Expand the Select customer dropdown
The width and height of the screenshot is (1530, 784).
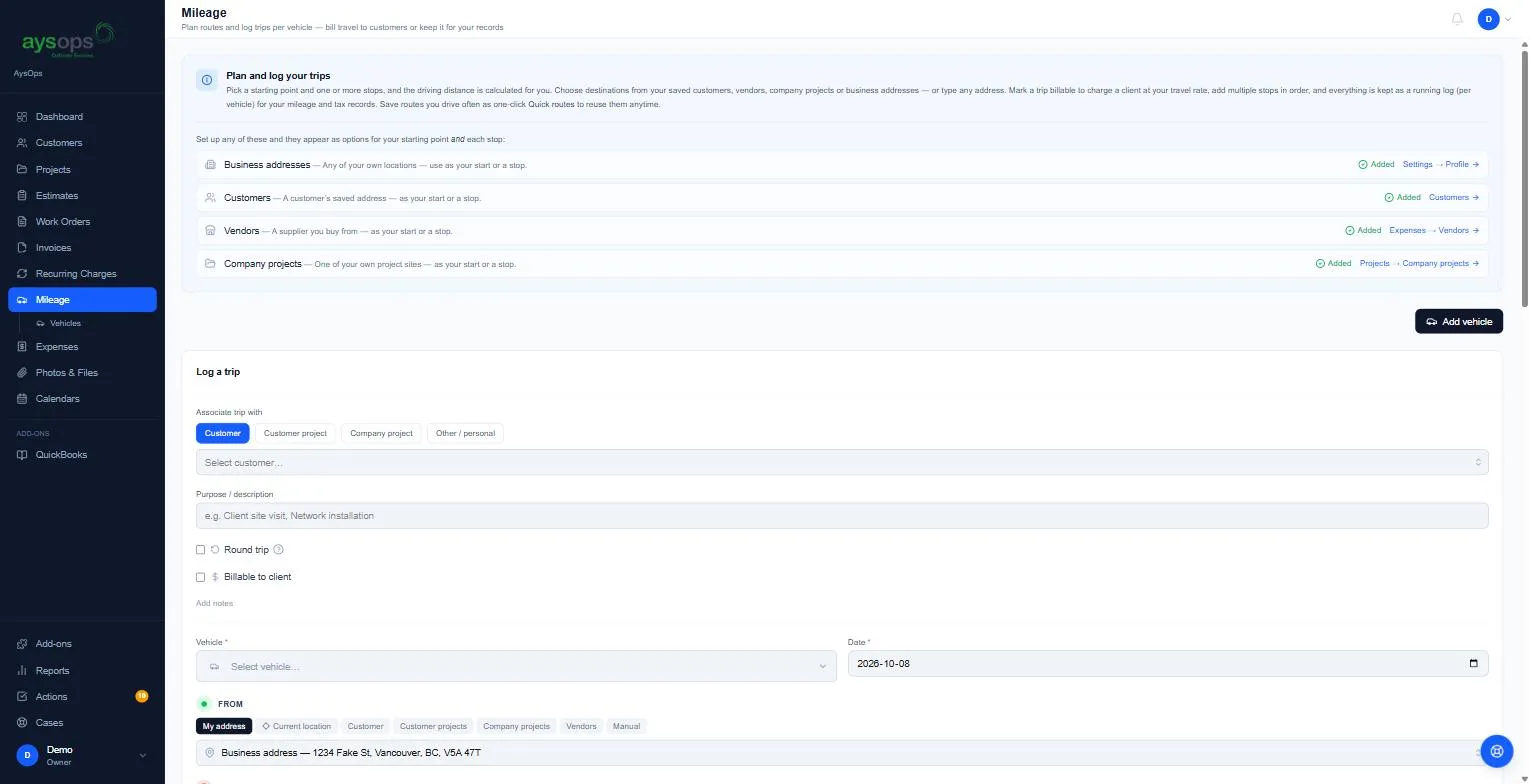click(x=842, y=462)
